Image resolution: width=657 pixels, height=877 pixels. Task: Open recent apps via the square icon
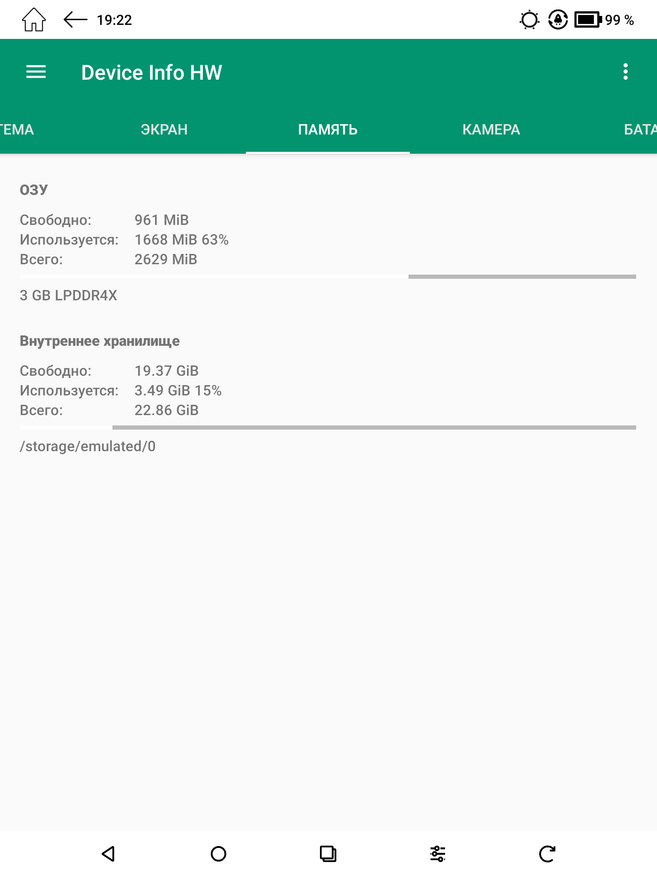(x=328, y=854)
